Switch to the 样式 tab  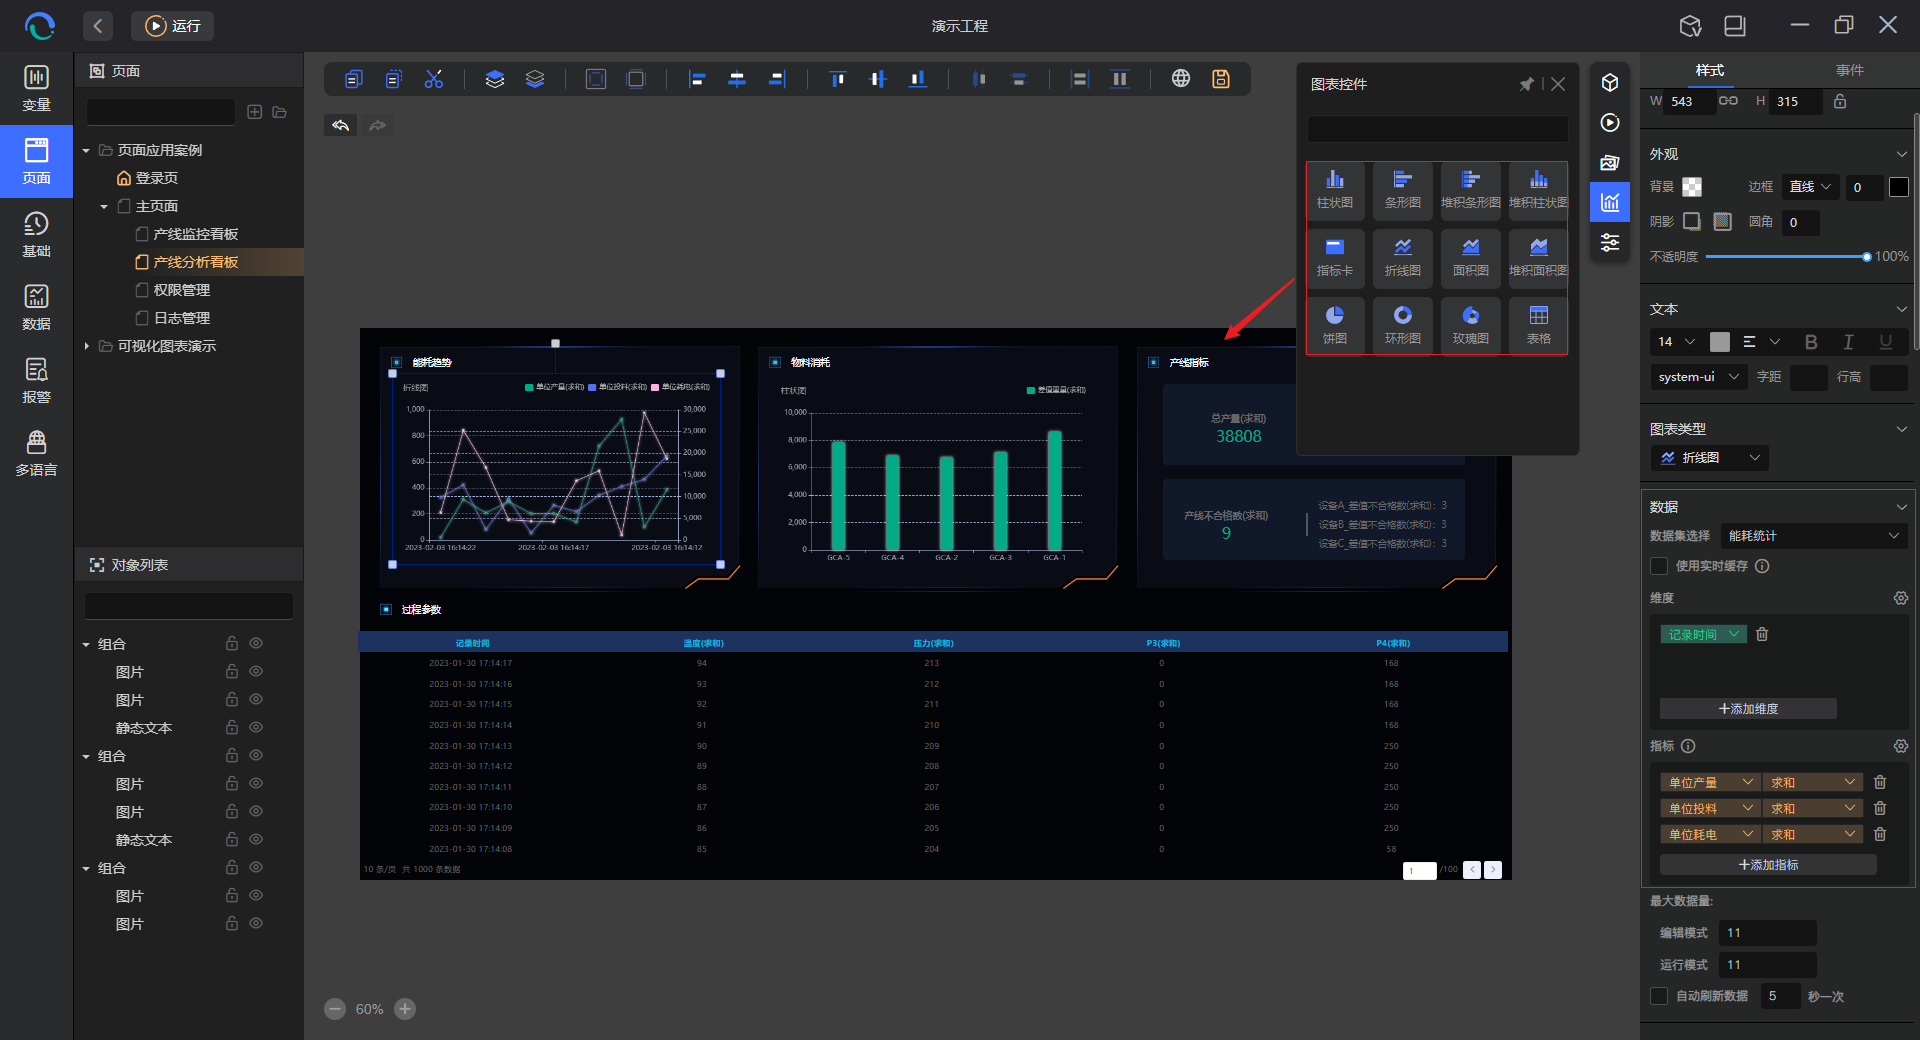pos(1710,70)
